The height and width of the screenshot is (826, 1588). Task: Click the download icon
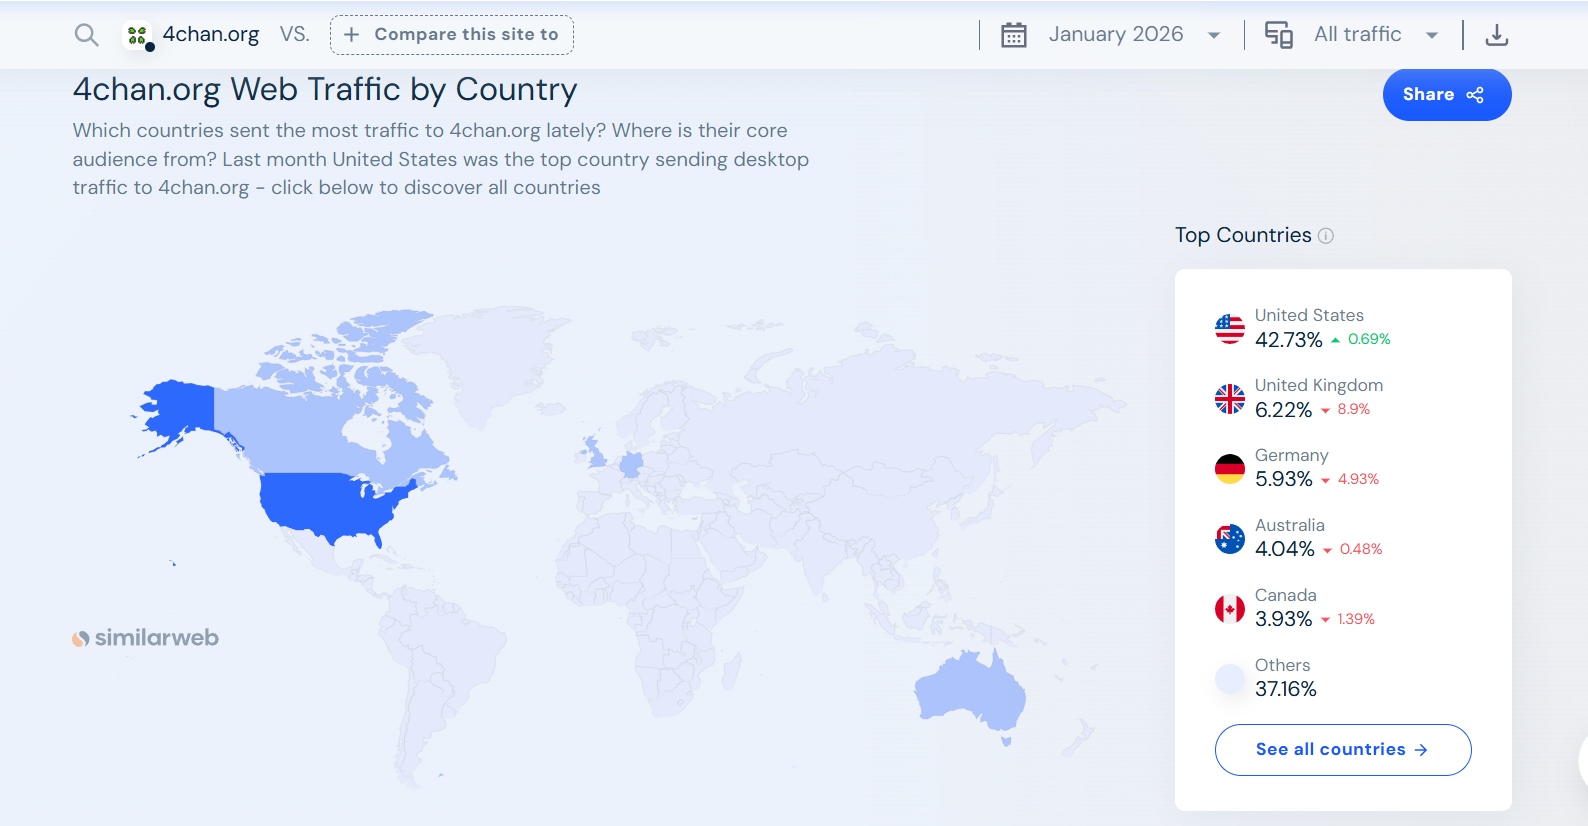1497,35
